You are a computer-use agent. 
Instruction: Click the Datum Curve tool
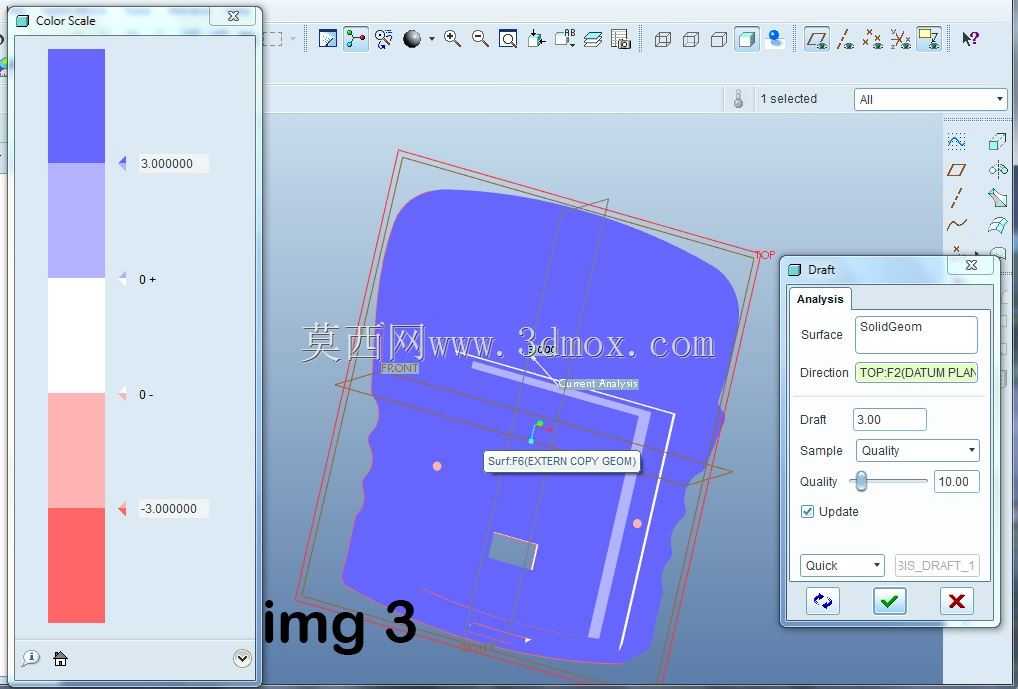(956, 225)
